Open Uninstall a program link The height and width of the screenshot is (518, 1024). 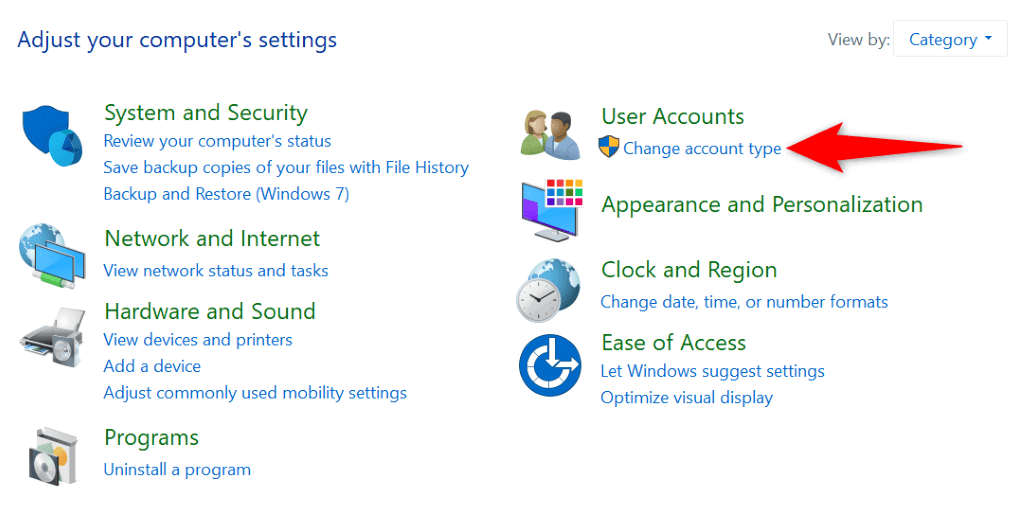point(177,469)
